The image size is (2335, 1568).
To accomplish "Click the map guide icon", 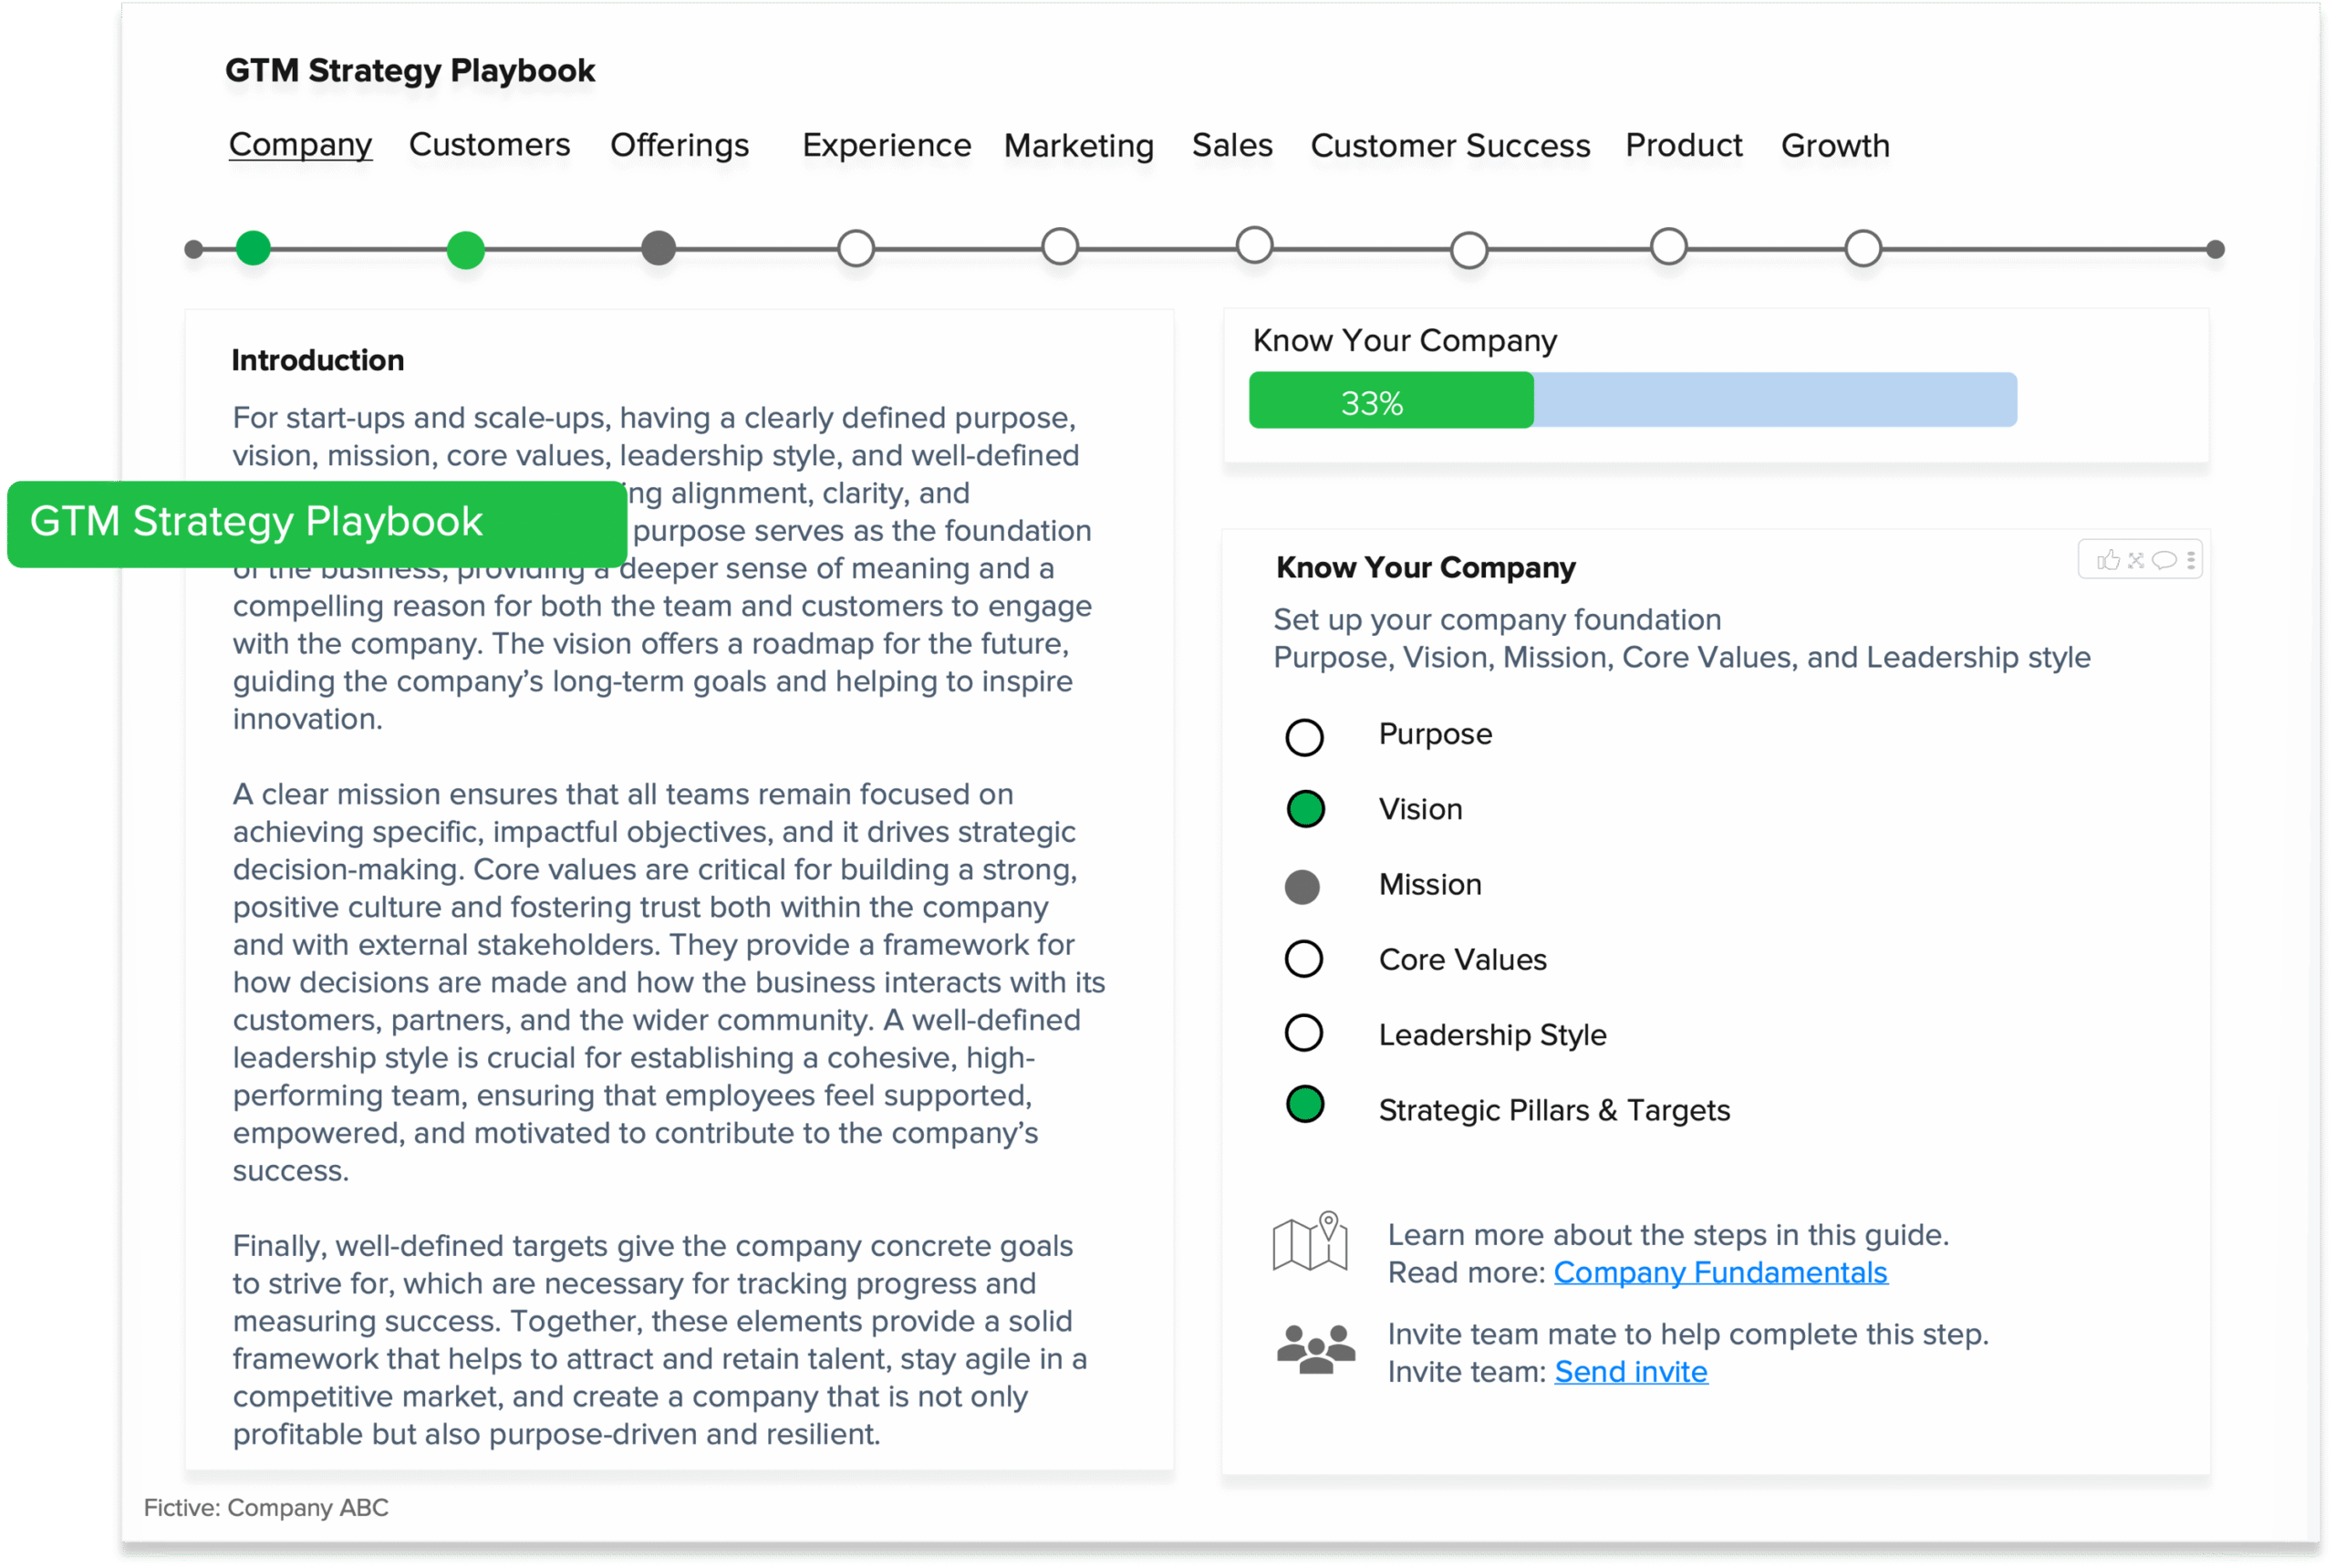I will [1309, 1242].
